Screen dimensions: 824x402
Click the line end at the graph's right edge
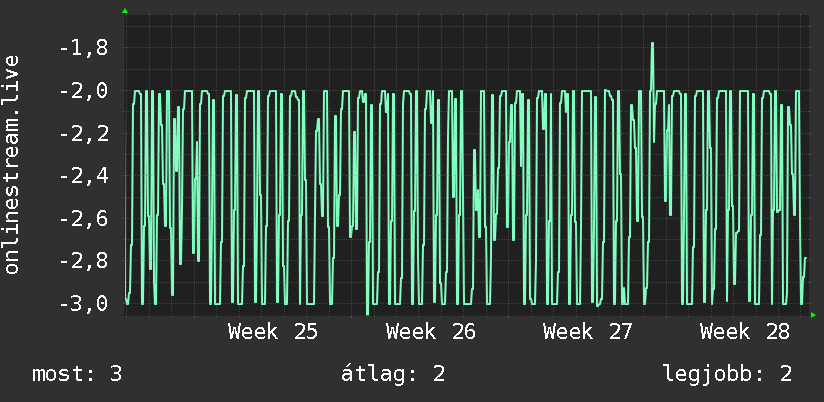pos(805,258)
